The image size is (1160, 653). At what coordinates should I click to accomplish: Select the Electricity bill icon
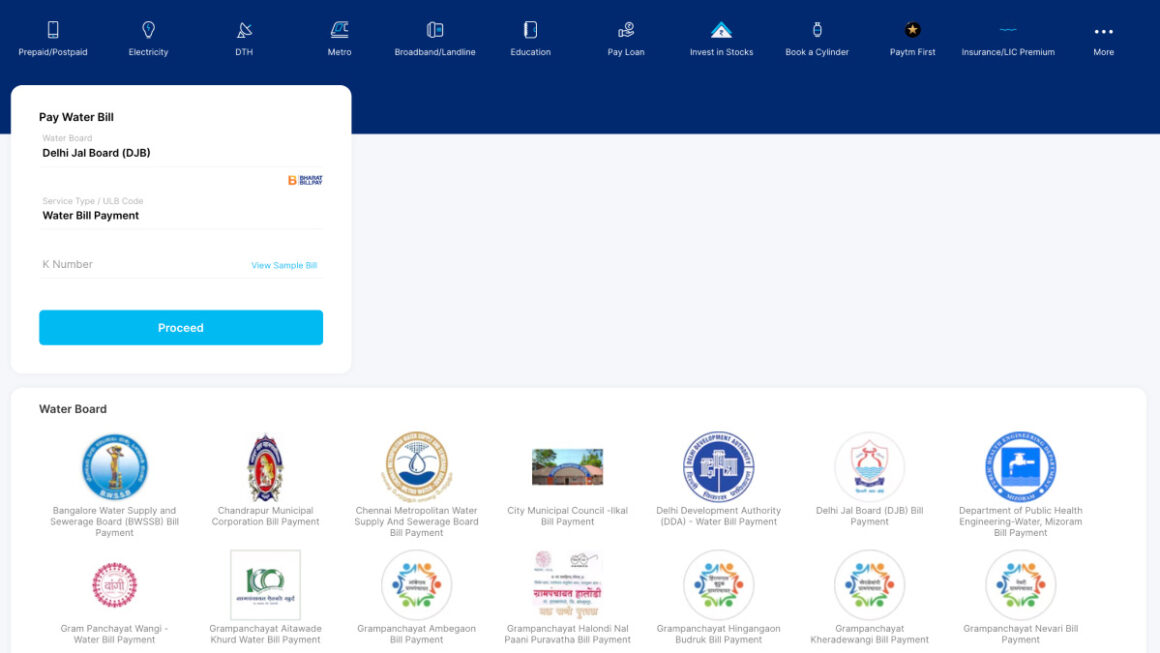tap(148, 30)
